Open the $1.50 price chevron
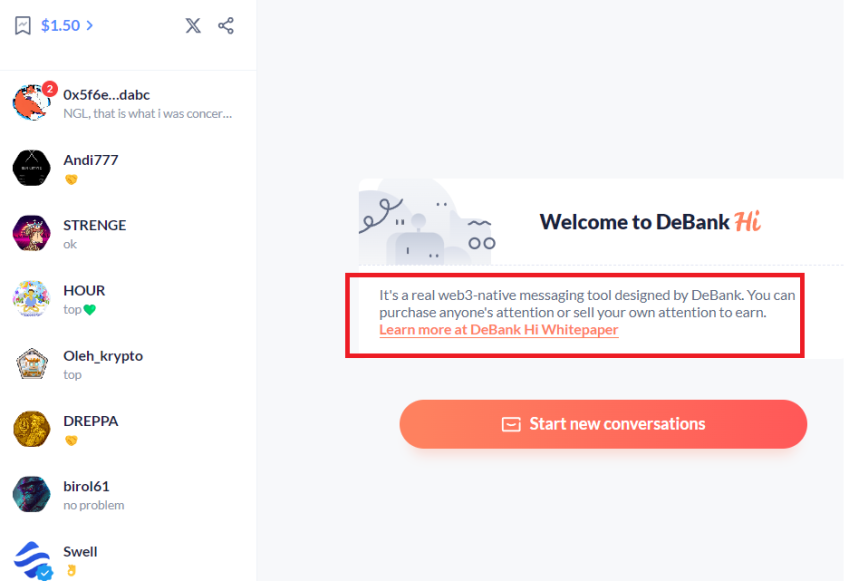 pyautogui.click(x=90, y=25)
